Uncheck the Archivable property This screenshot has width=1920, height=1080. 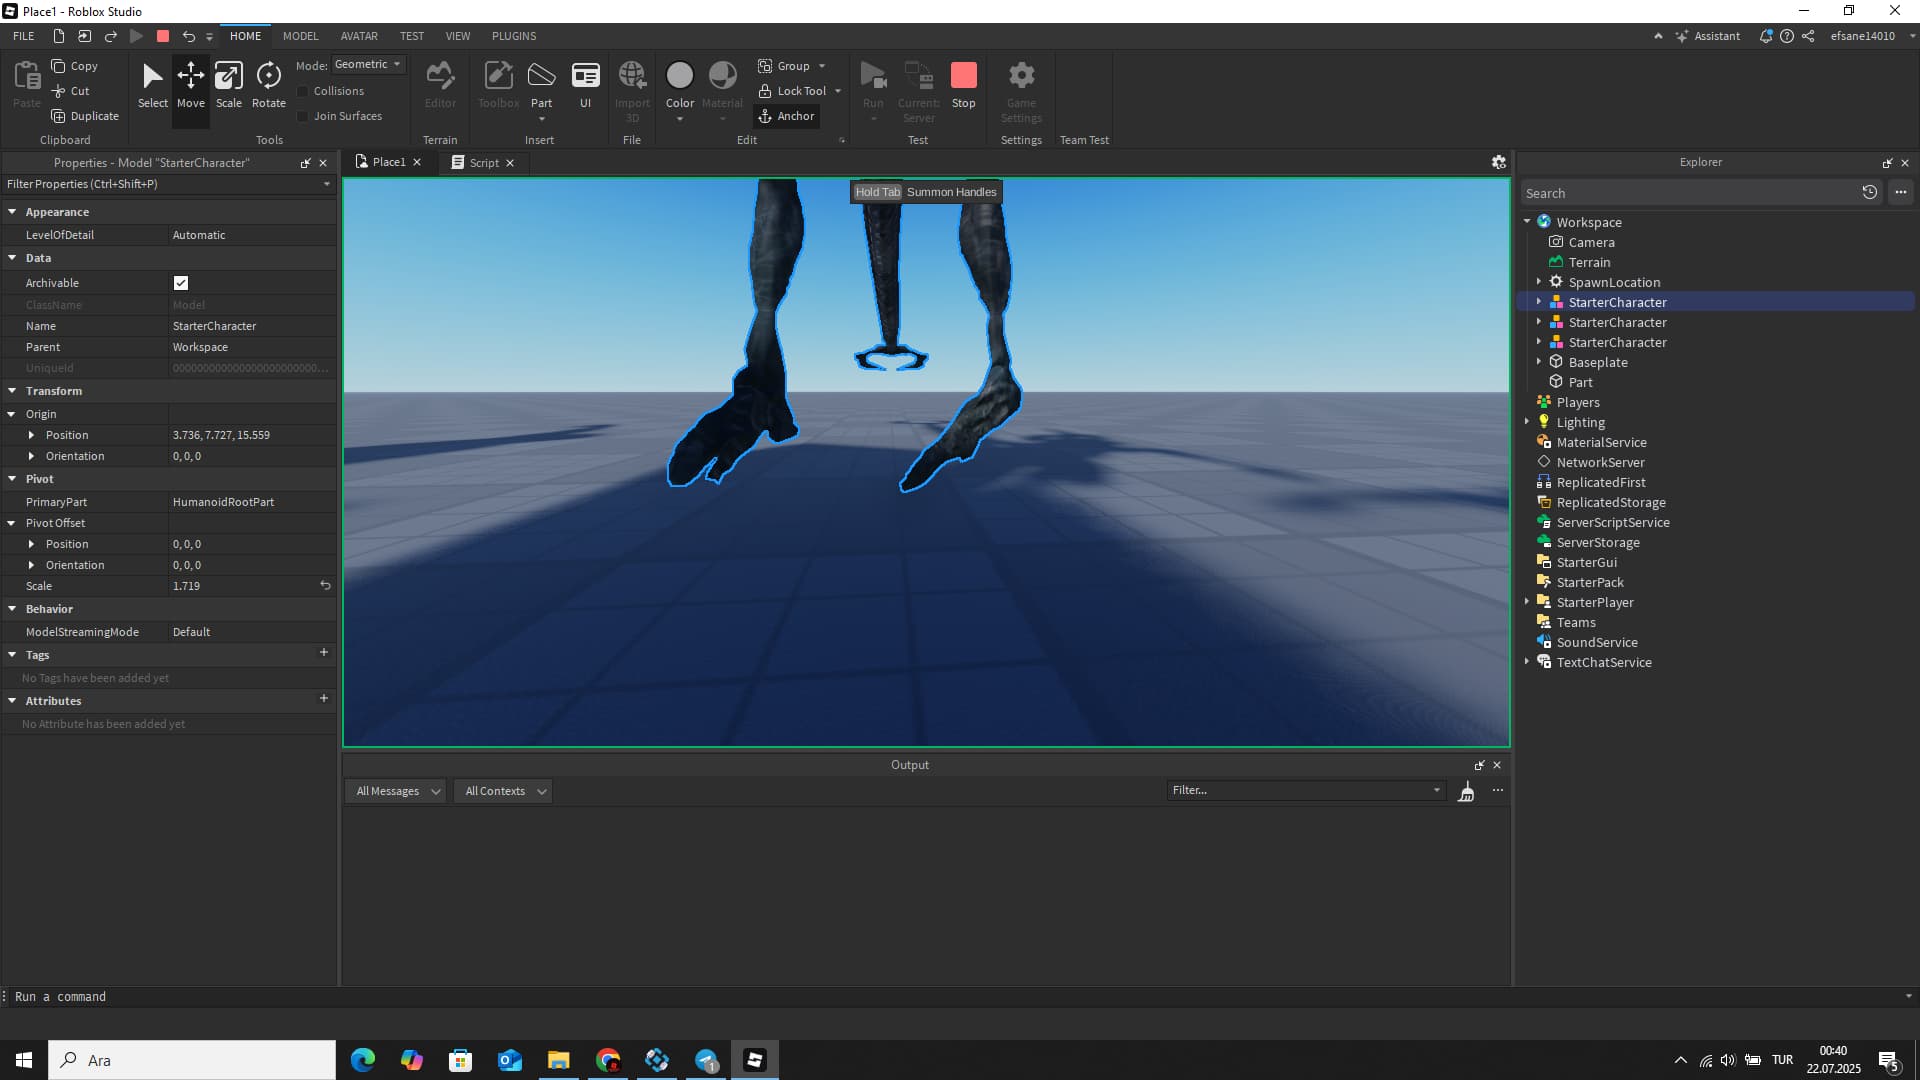(181, 283)
